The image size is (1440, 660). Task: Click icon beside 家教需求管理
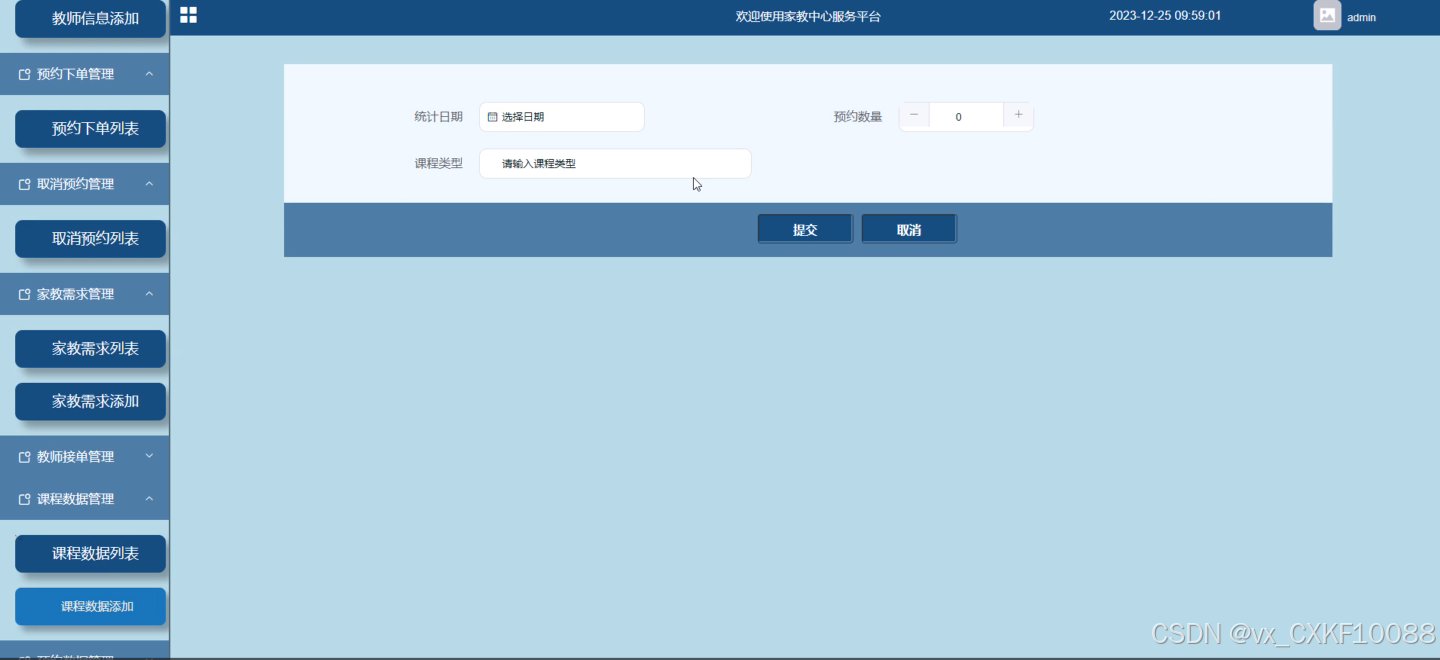pyautogui.click(x=25, y=294)
